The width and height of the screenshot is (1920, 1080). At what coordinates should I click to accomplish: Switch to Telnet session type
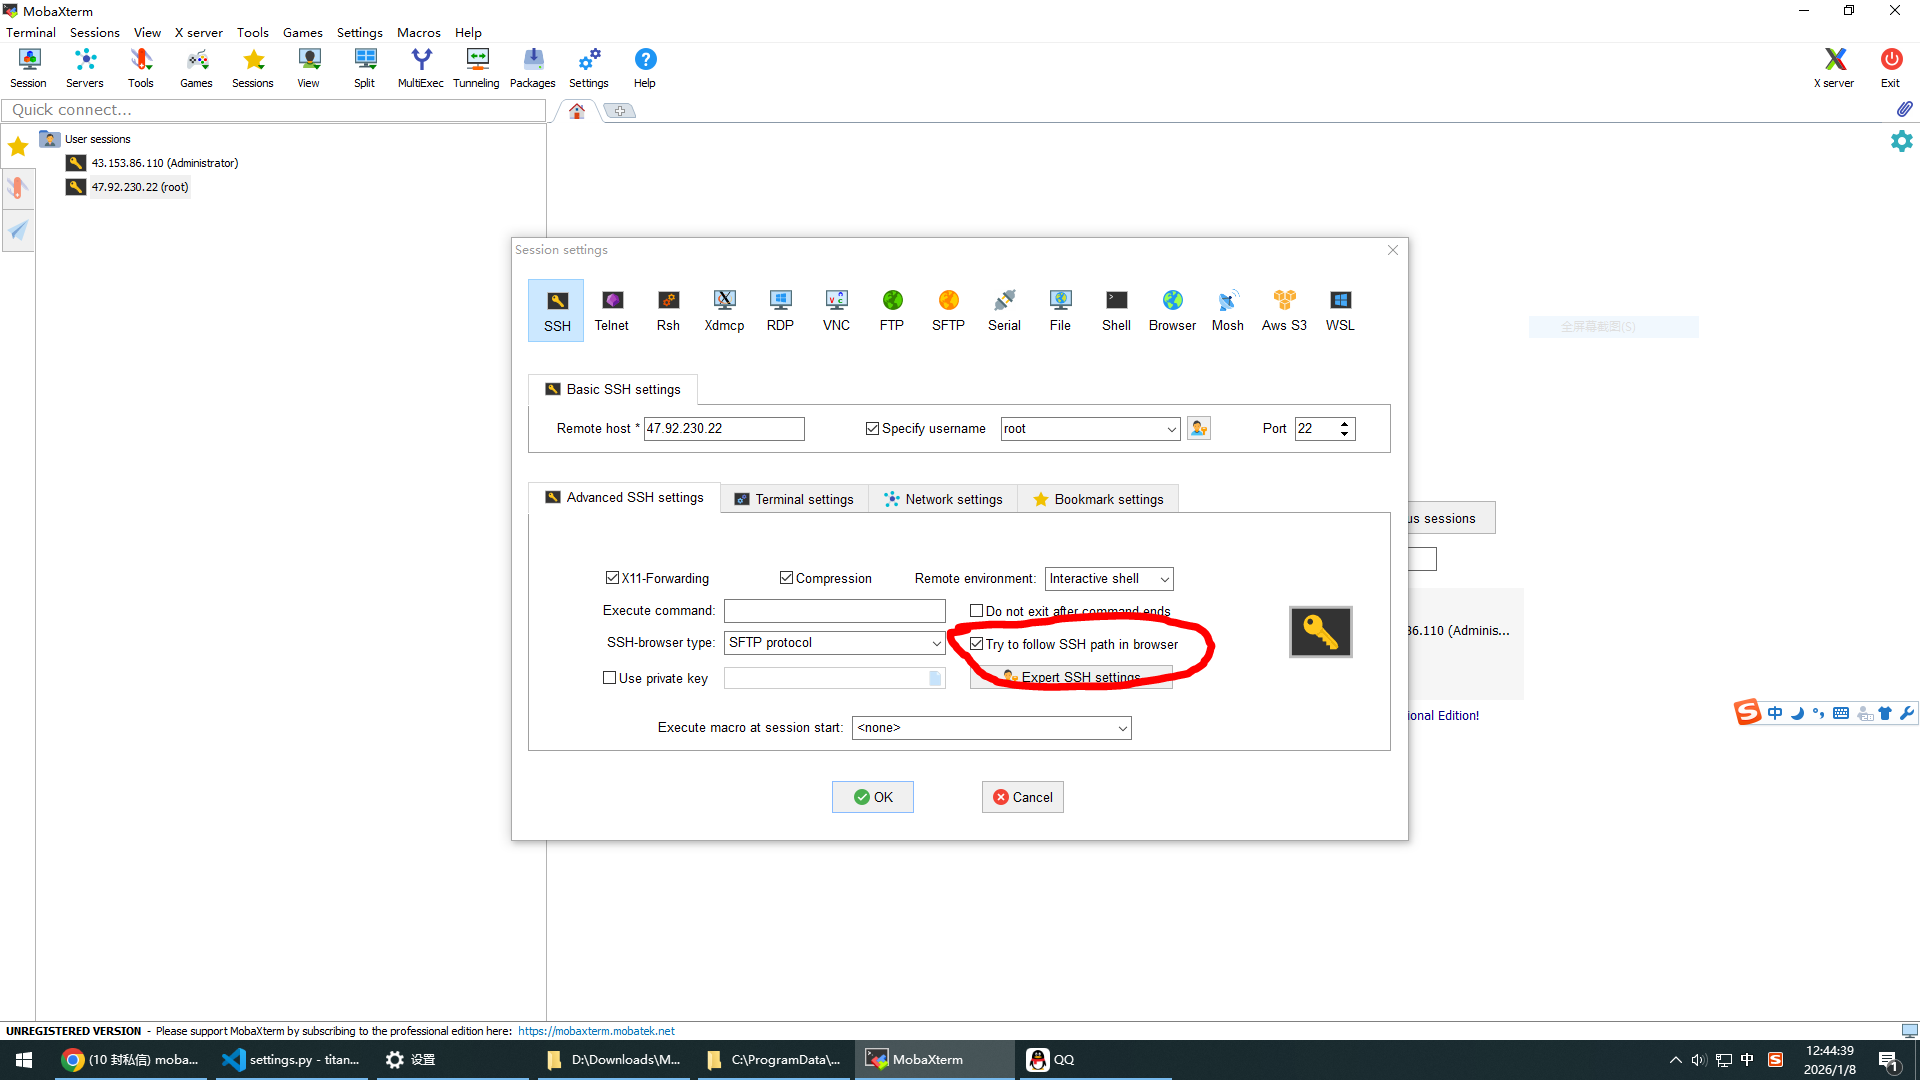612,310
